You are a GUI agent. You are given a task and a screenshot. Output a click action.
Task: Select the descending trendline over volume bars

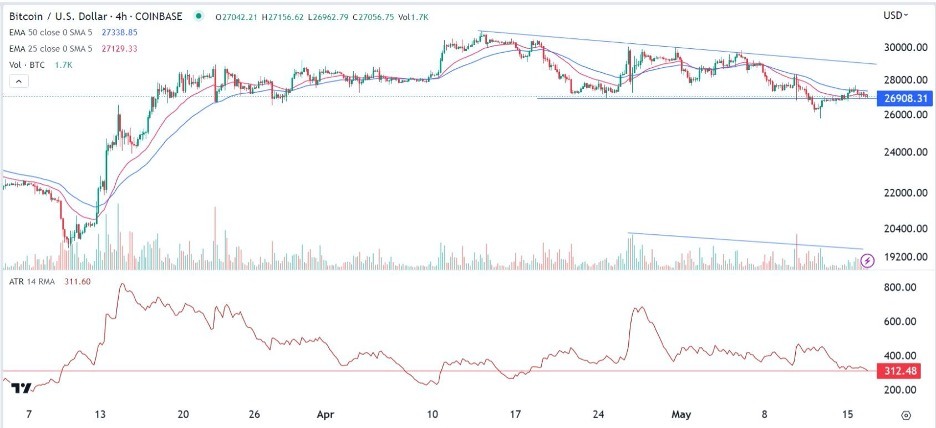point(744,241)
